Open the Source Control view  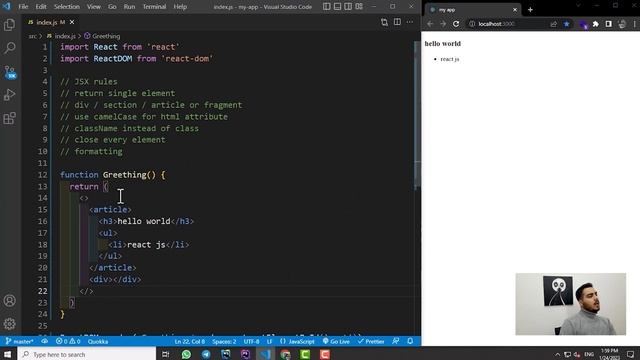(x=9, y=72)
